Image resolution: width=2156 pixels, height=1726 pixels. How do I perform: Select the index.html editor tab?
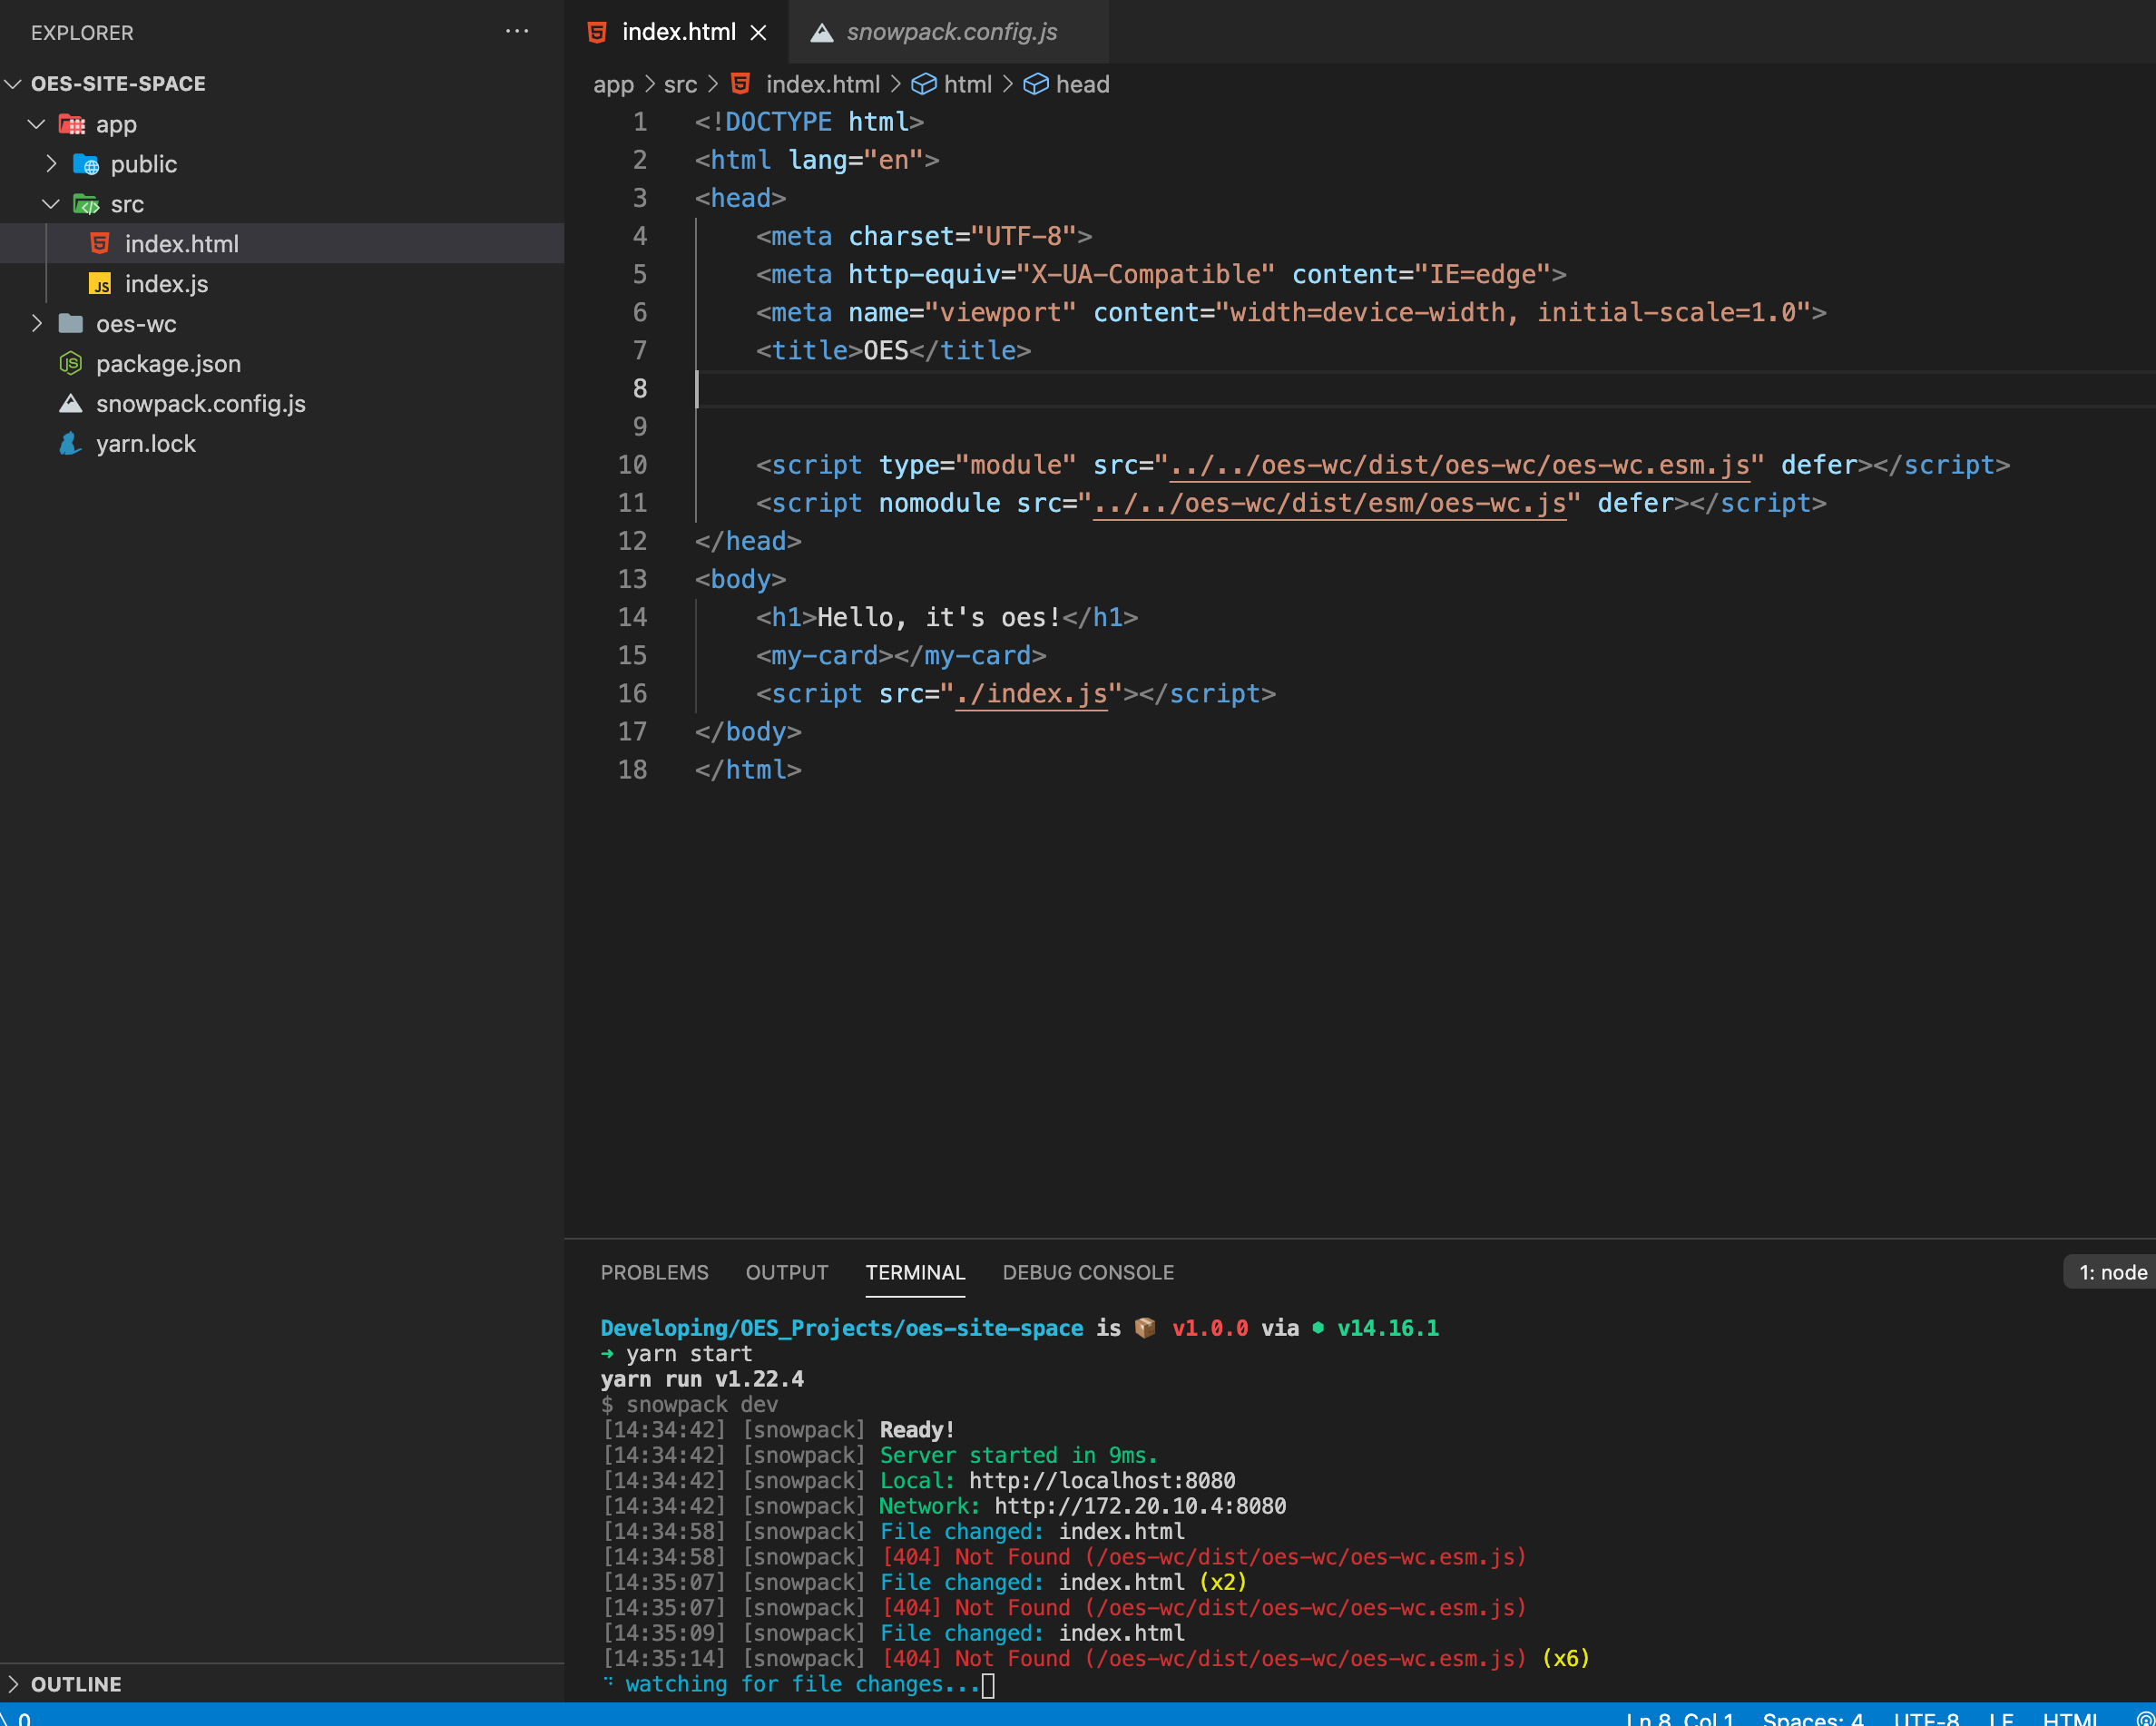click(x=678, y=32)
